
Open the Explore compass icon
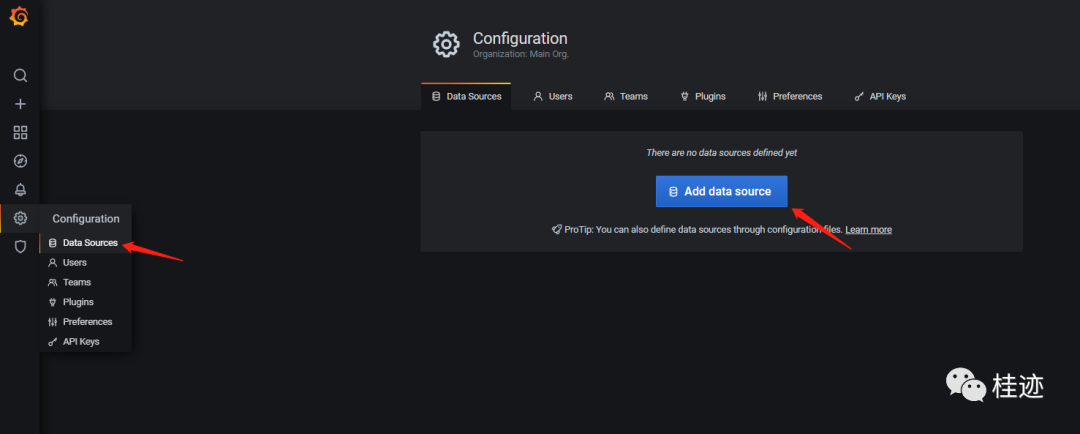20,161
